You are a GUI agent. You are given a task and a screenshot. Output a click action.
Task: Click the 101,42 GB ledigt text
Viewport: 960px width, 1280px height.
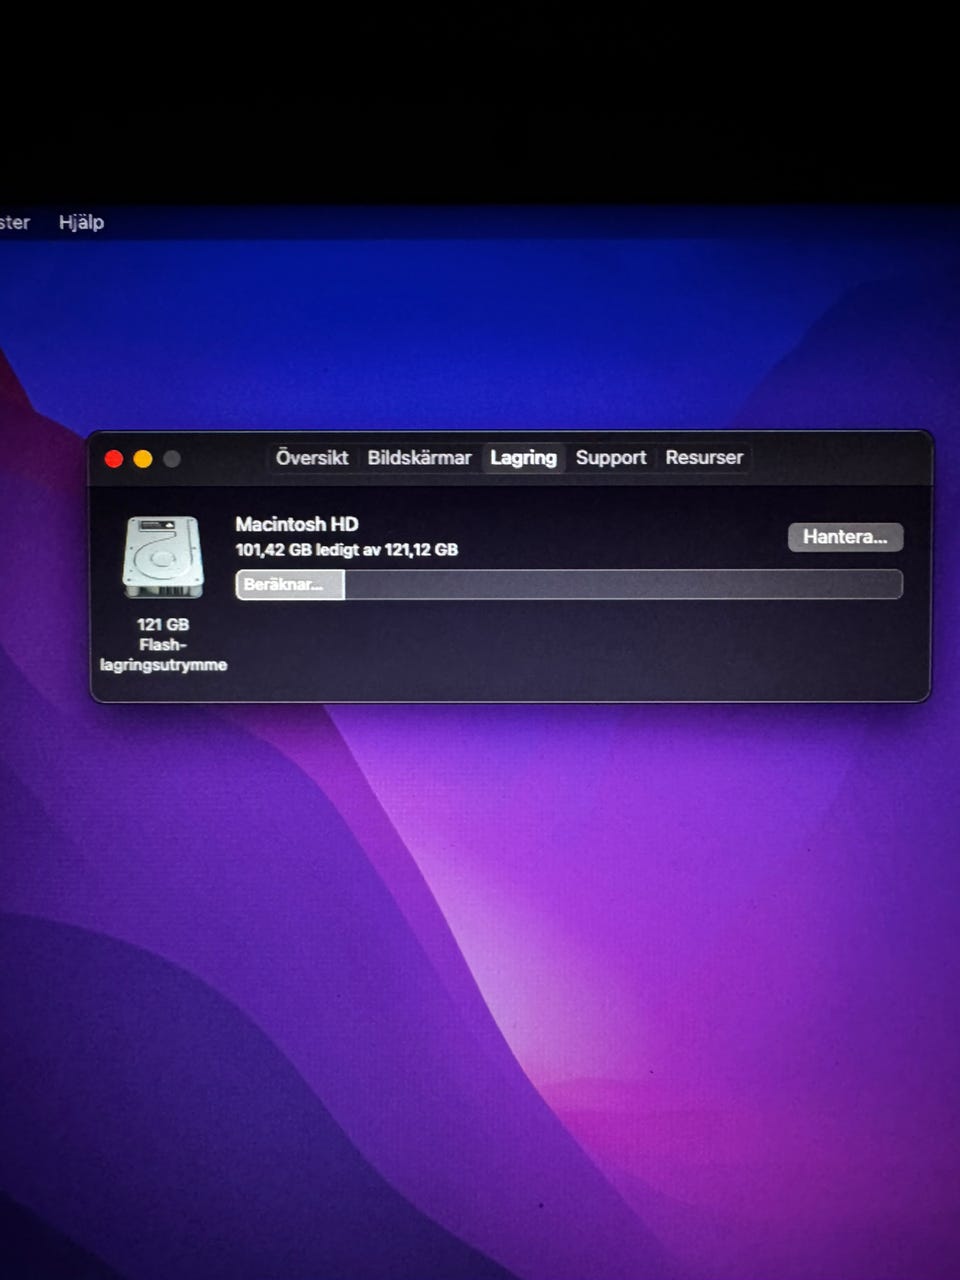click(346, 550)
